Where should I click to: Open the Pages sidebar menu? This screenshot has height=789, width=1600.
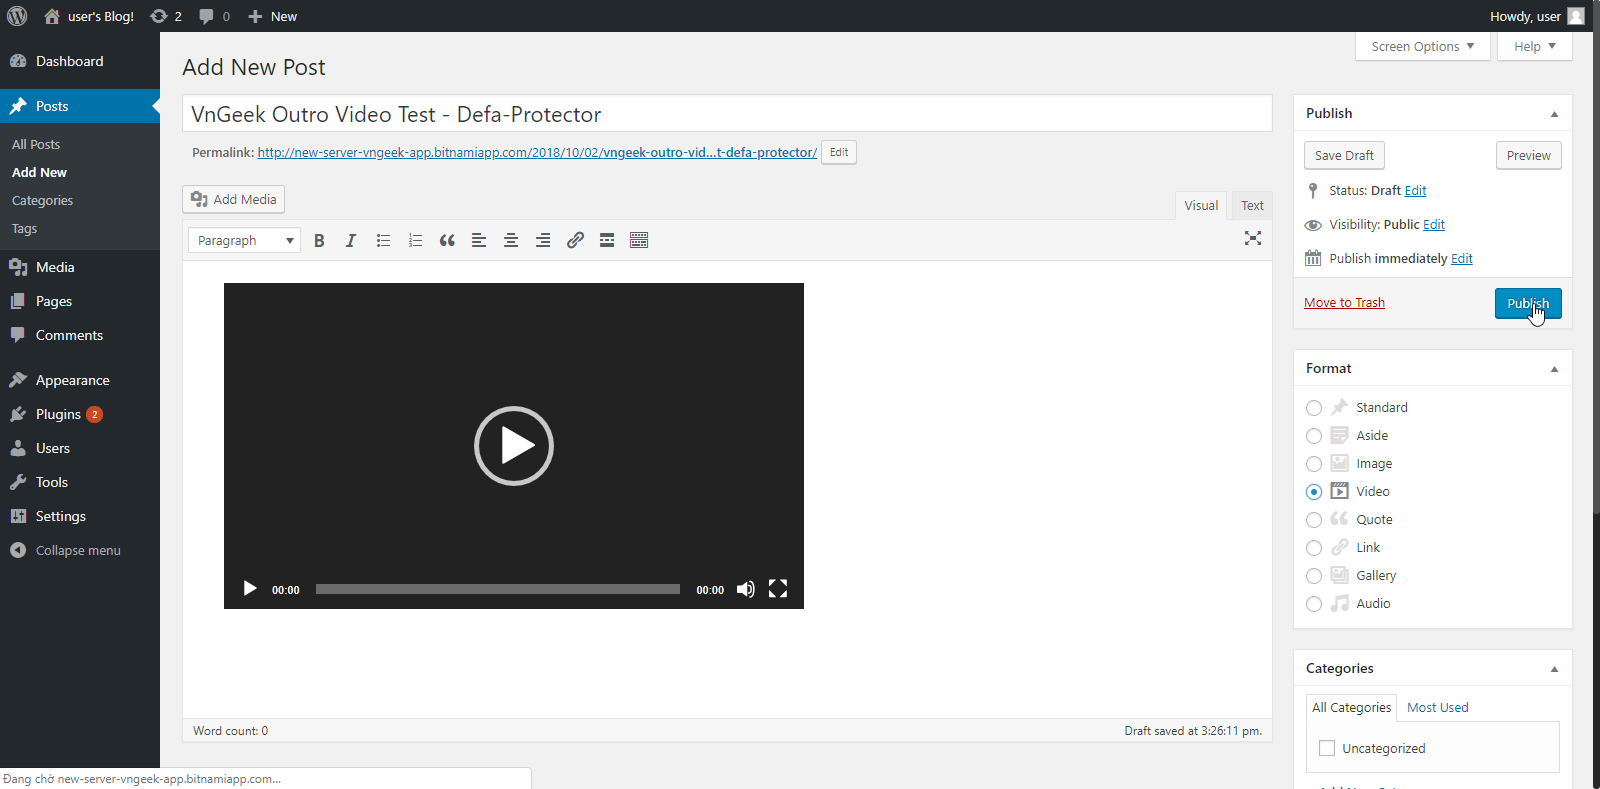point(80,301)
